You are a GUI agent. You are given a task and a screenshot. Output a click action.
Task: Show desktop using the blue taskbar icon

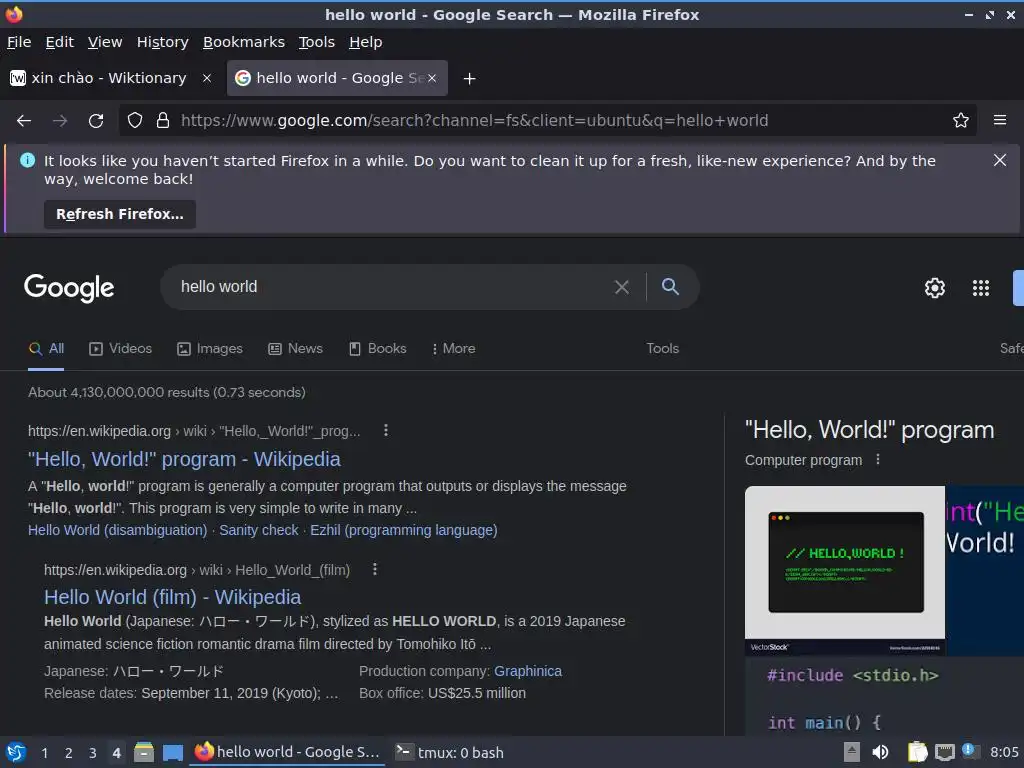click(x=172, y=753)
